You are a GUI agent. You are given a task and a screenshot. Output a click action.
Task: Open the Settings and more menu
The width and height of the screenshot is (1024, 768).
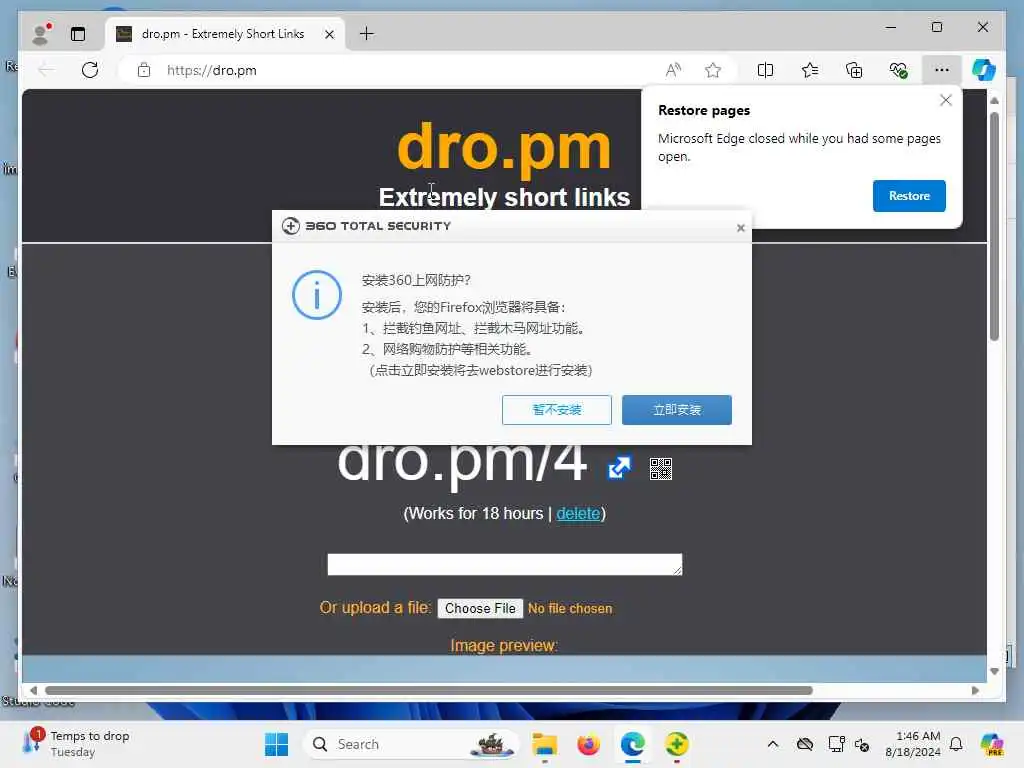coord(942,70)
